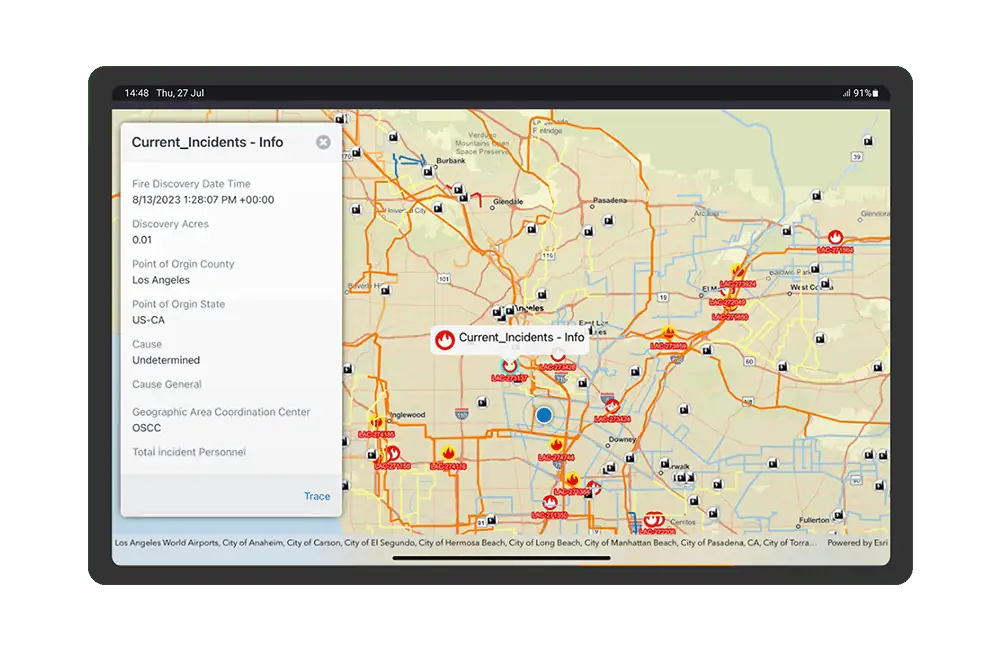Close the Current_Incidents - Info panel
The image size is (1000, 650).
coord(323,142)
